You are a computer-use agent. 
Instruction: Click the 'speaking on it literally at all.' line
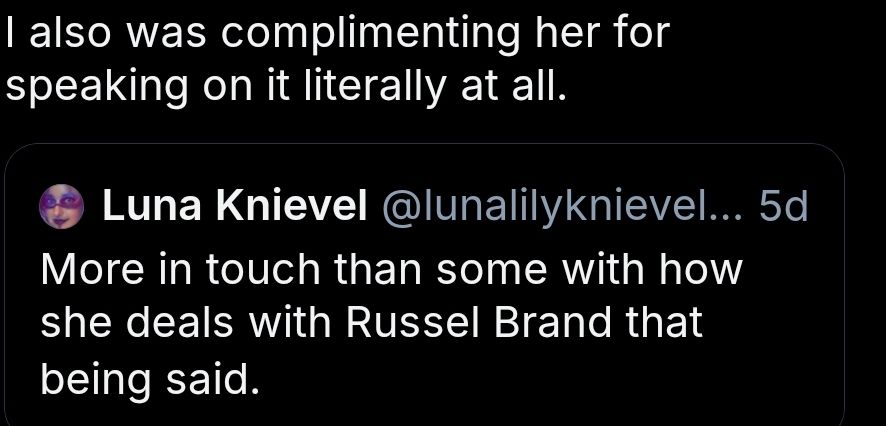point(286,86)
